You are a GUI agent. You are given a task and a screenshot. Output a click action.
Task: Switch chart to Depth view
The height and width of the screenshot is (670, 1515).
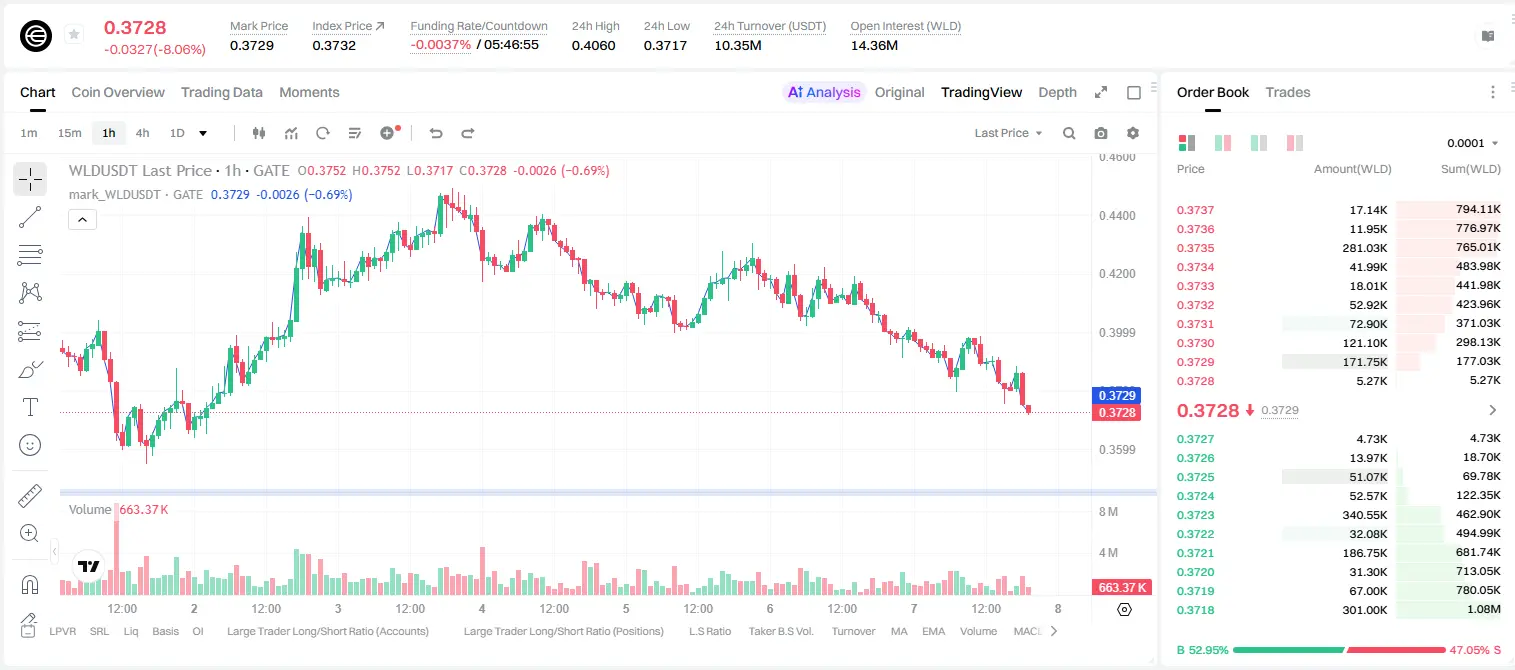(1057, 92)
